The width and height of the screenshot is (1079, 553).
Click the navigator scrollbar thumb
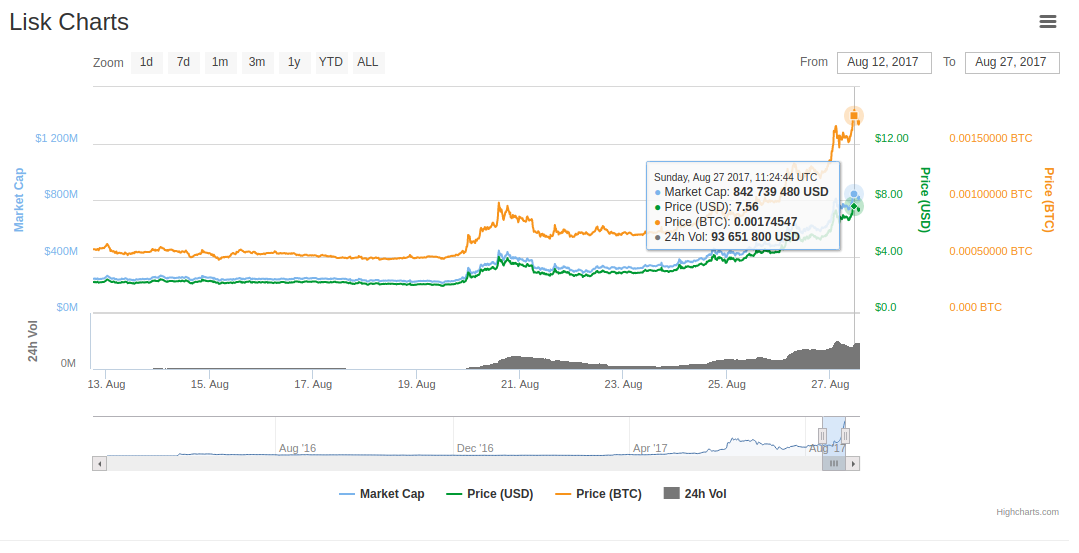pyautogui.click(x=834, y=464)
